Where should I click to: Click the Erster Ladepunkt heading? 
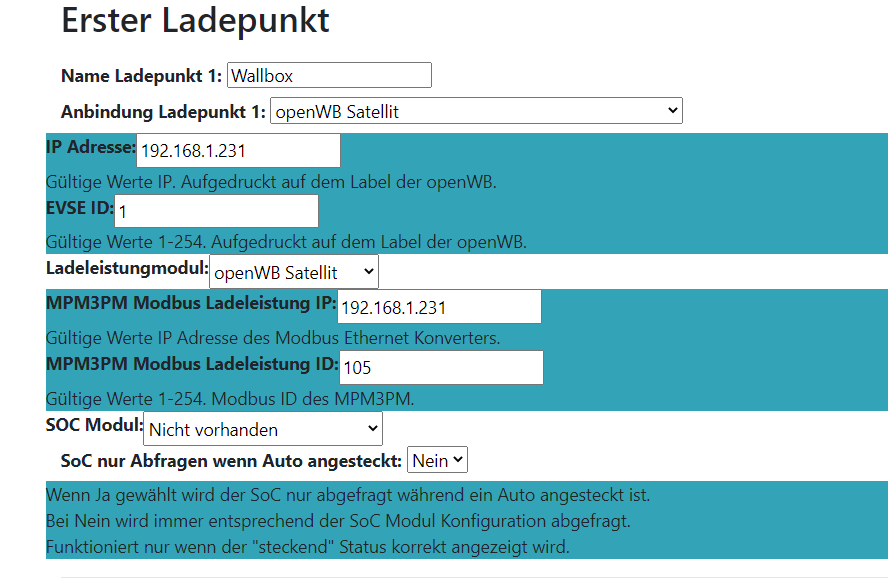[195, 21]
